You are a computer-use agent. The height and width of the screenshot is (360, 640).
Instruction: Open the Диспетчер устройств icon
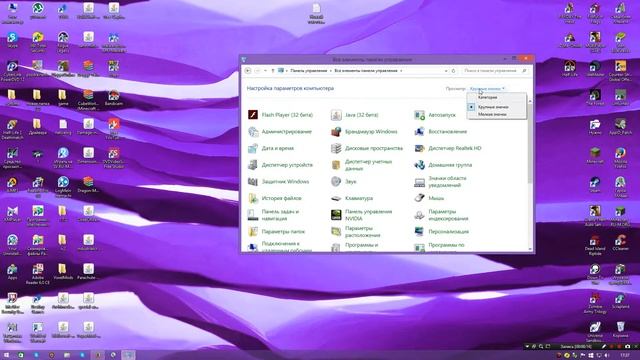pos(253,165)
